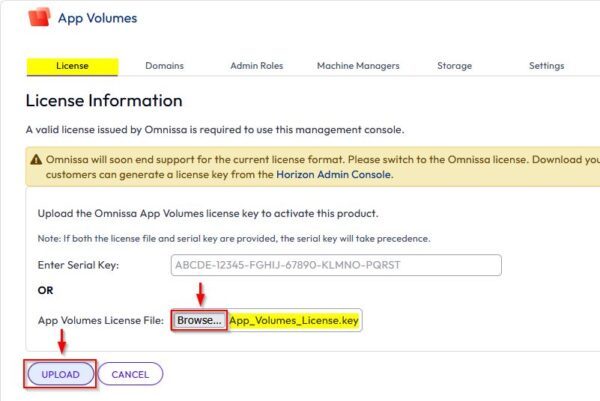
Task: Click the App Volumes title text
Action: [x=98, y=18]
